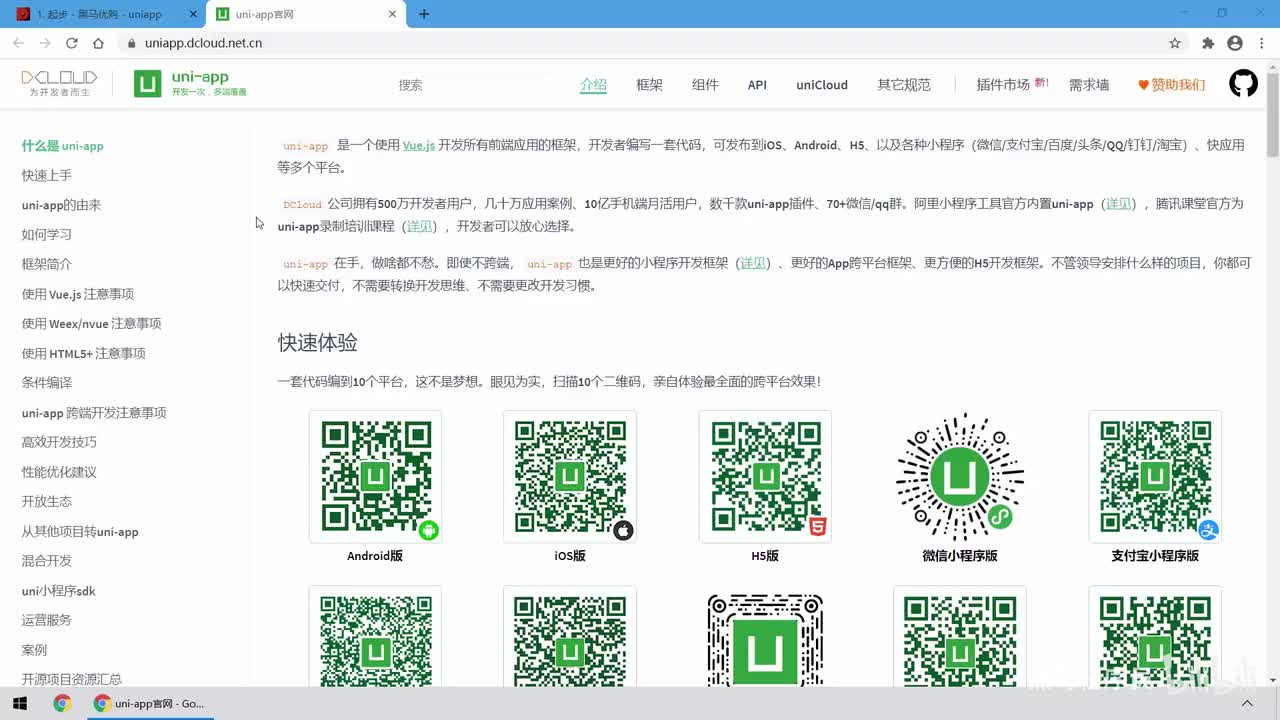
Task: Click the 赞助我们 link
Action: click(x=1172, y=85)
